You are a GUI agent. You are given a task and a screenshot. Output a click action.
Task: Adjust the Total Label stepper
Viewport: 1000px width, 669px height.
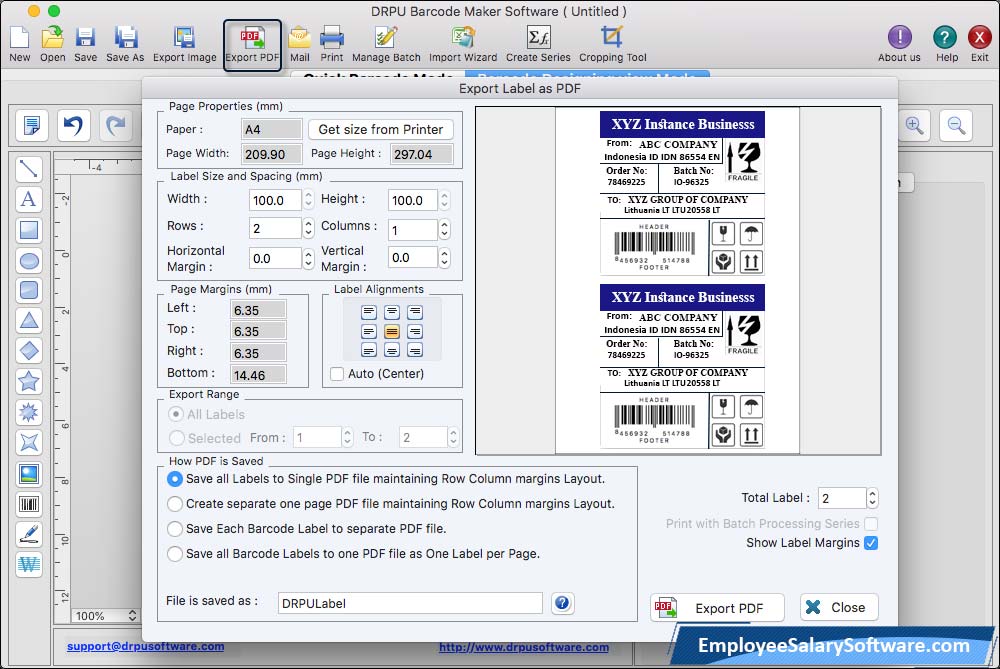[872, 498]
